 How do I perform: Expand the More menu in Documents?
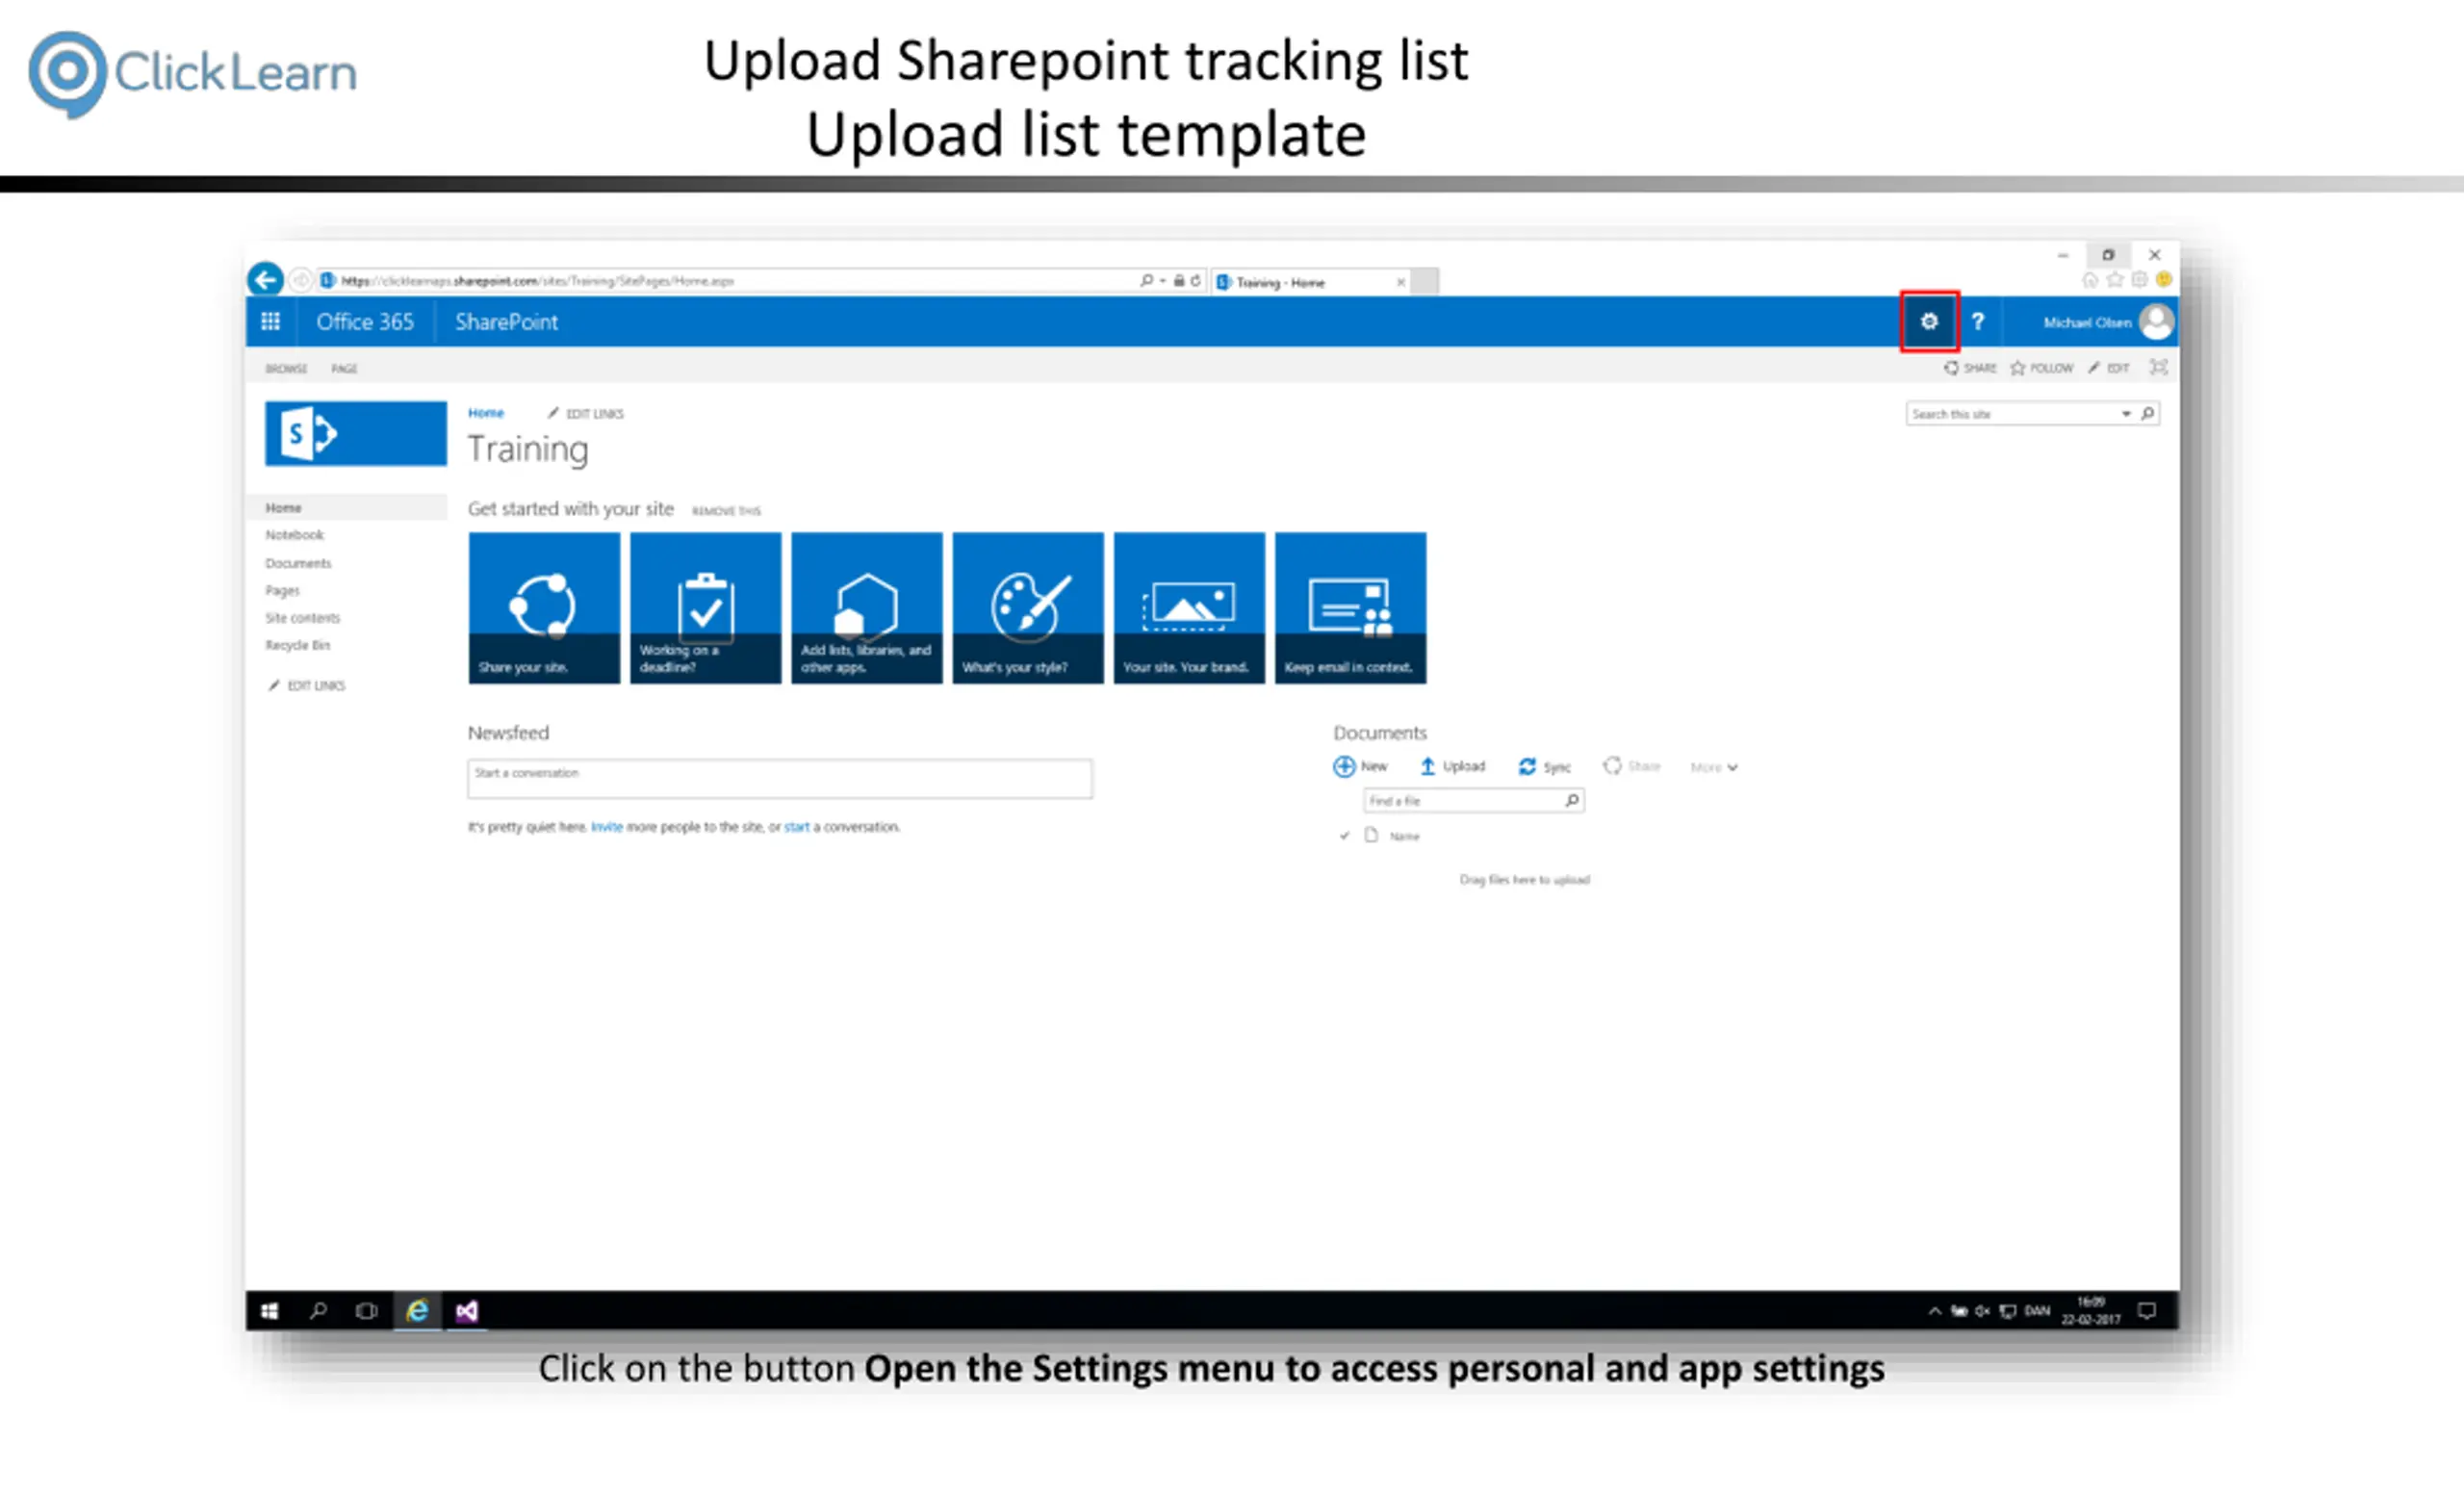(1714, 767)
